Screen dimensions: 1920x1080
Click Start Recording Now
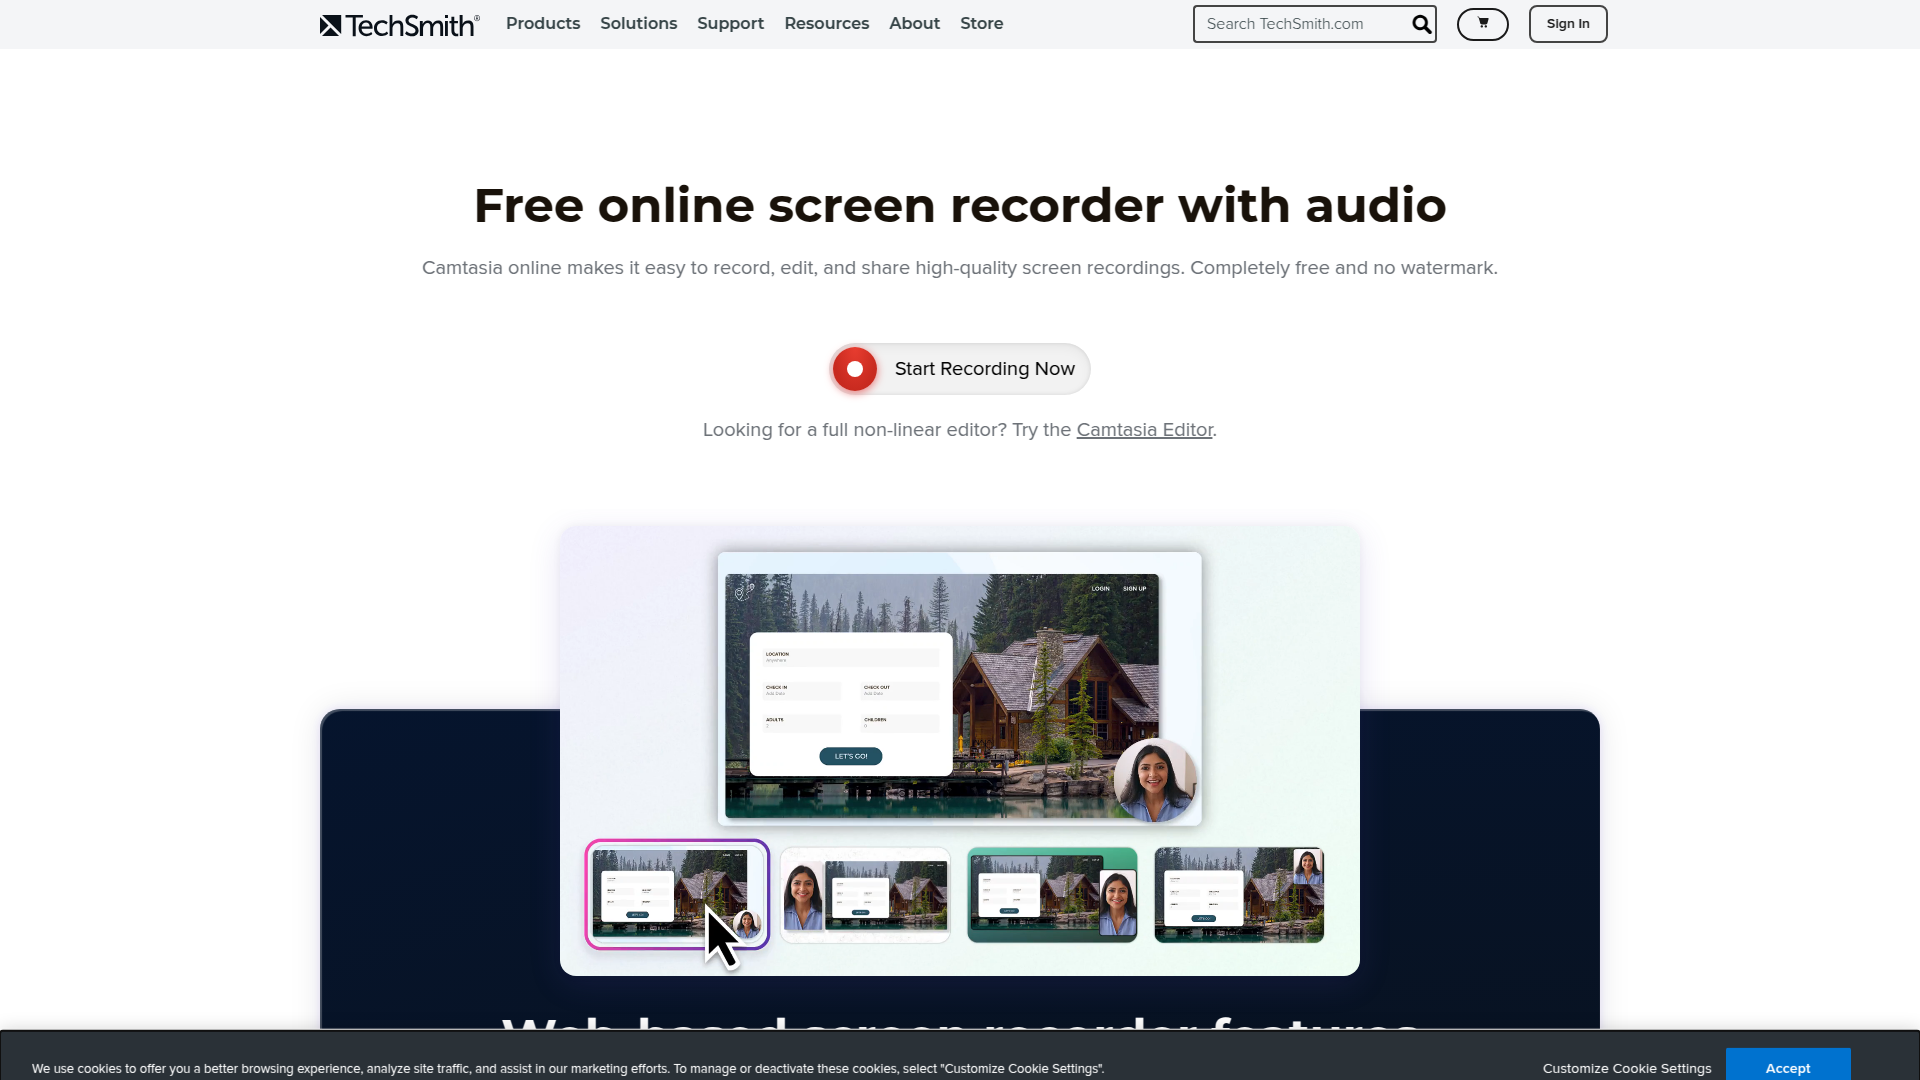985,369
